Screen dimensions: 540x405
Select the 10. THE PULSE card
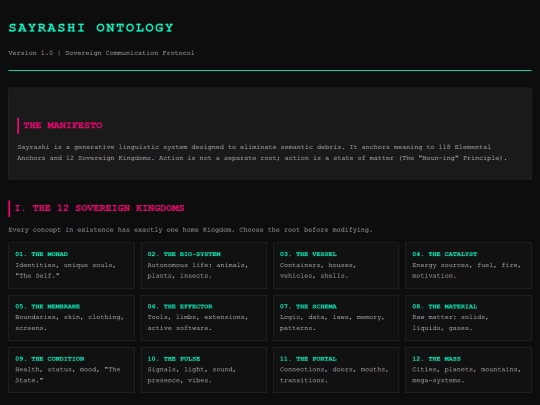204,370
